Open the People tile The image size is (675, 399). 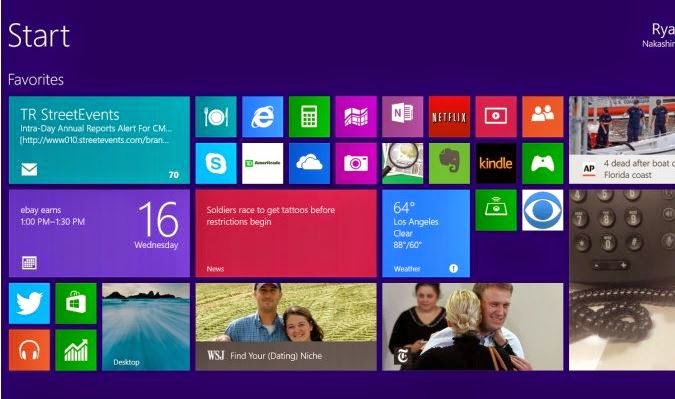(x=542, y=117)
